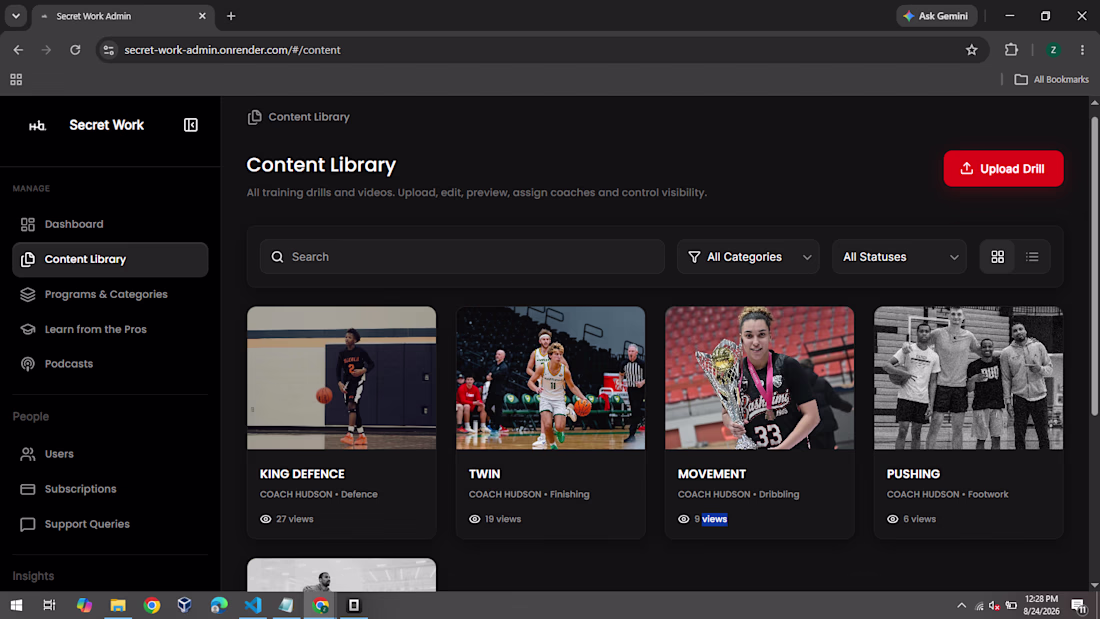Open Visual Studio Code from taskbar
Viewport: 1100px width, 619px height.
(x=253, y=605)
